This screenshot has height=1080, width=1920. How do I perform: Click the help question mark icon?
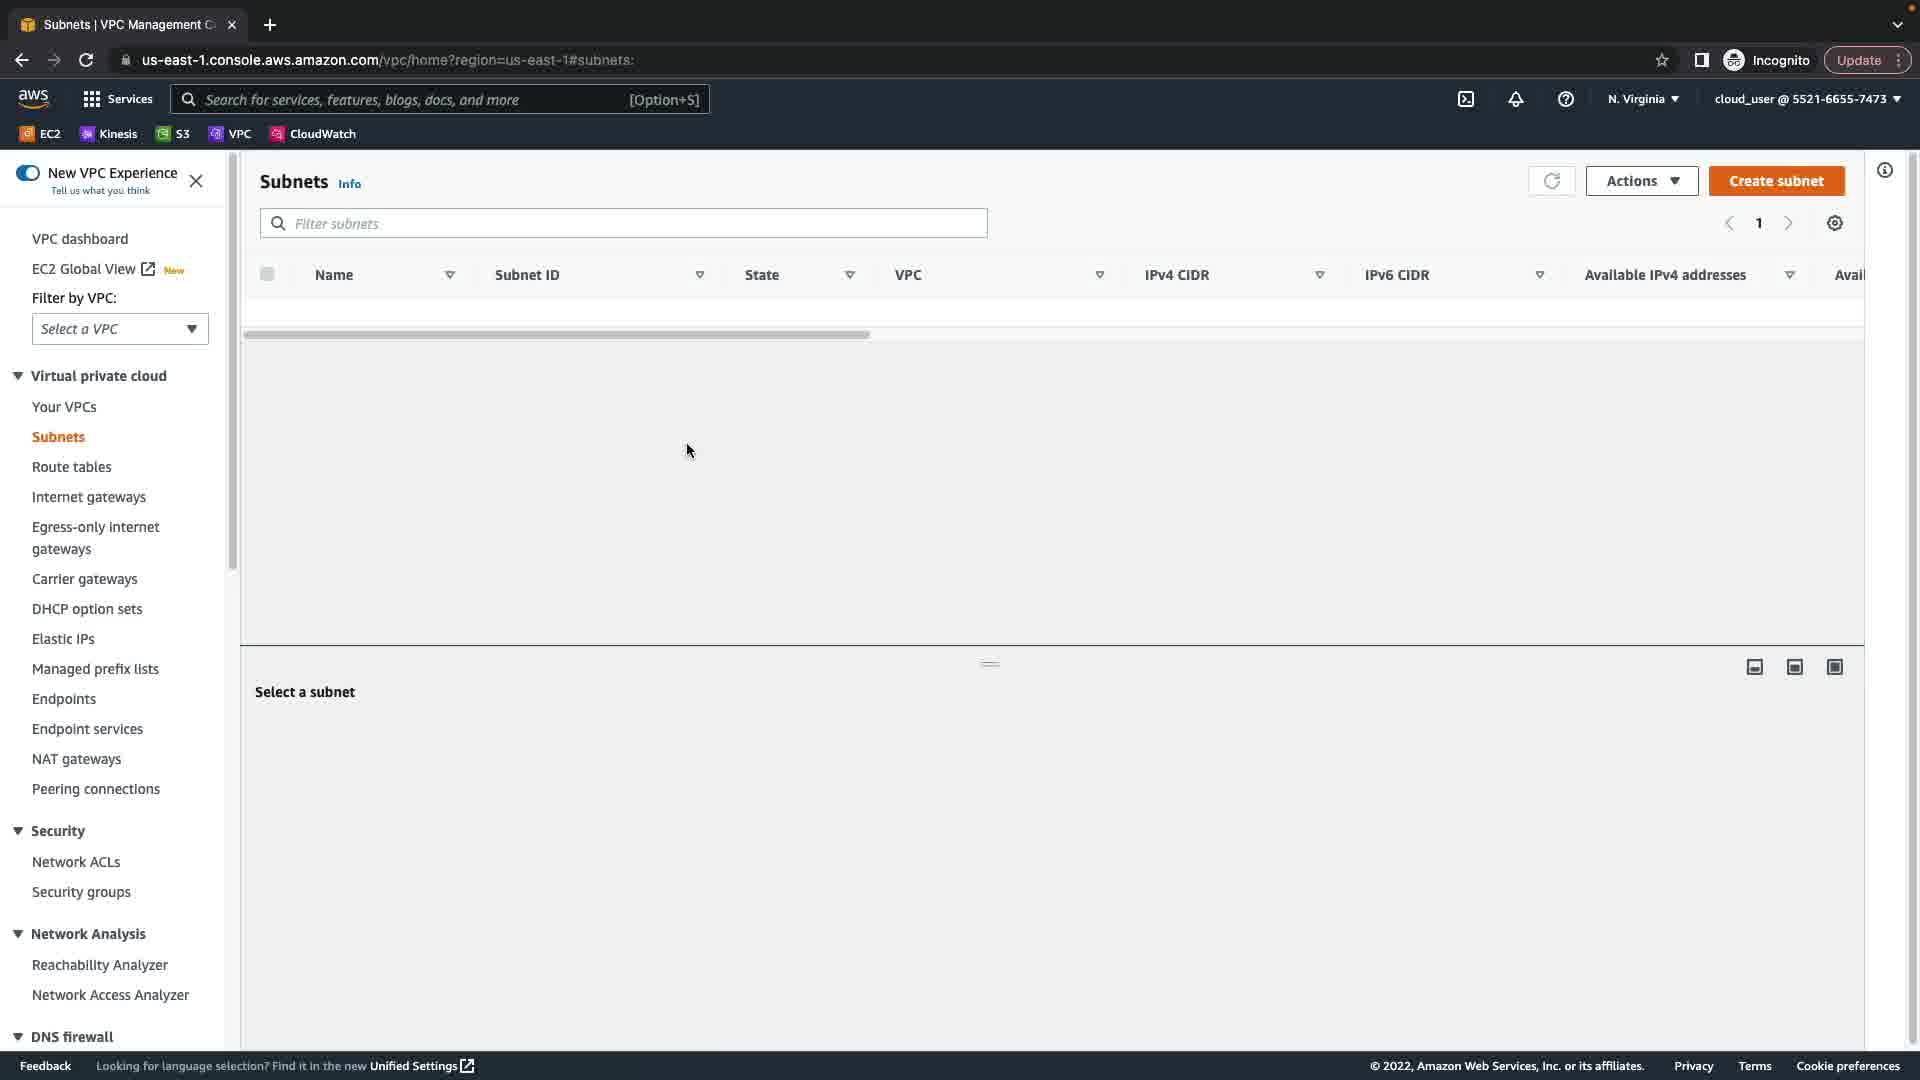[1566, 99]
